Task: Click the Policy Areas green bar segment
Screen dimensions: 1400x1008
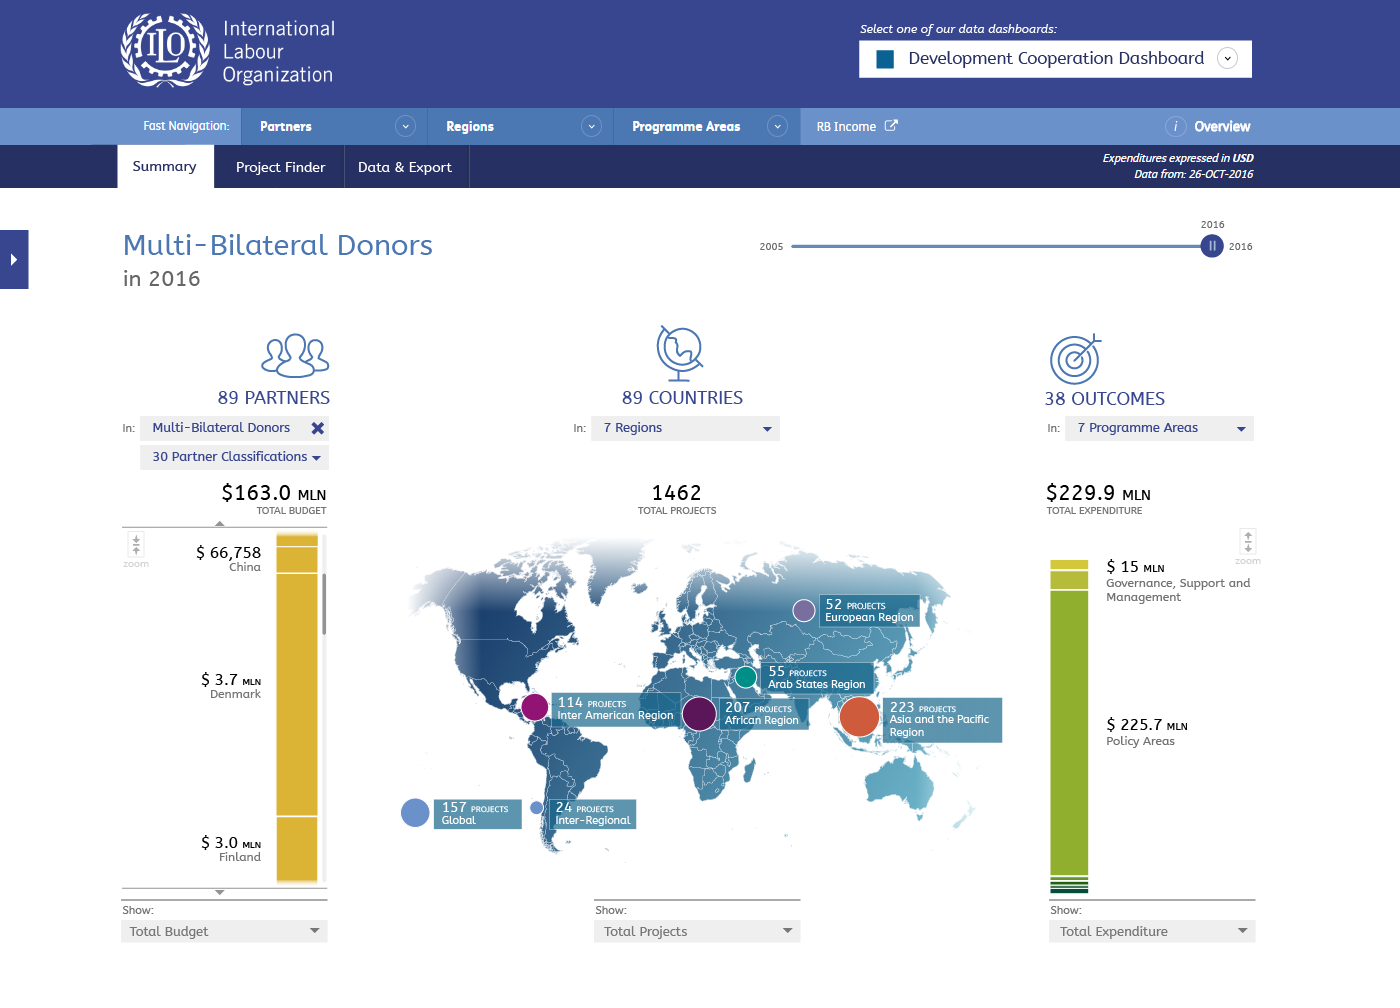Action: [x=1069, y=732]
